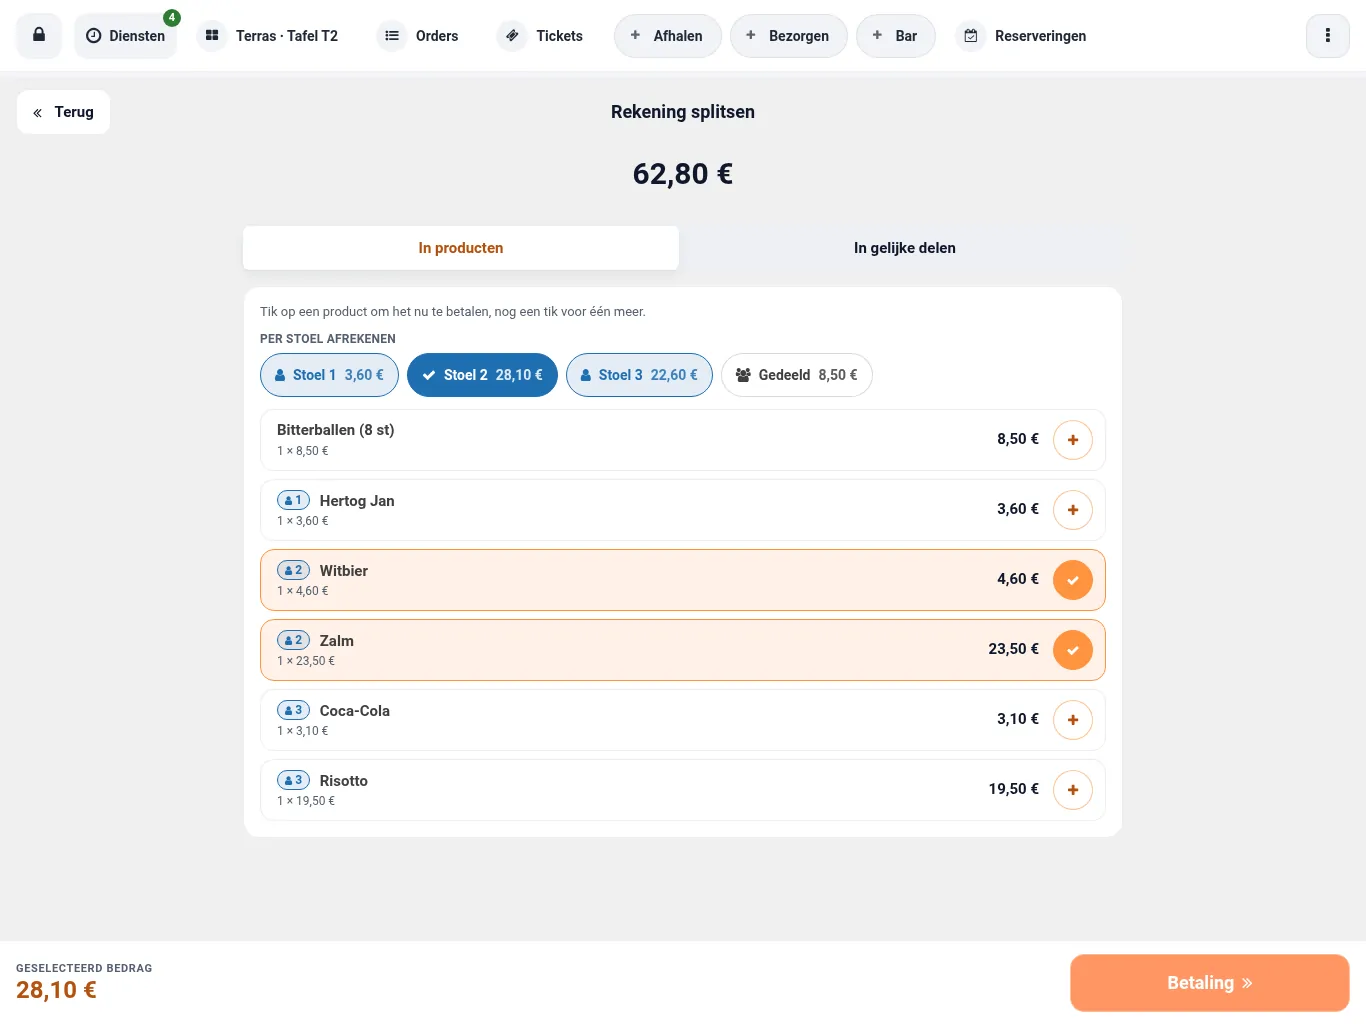Go back with the Terug button
The height and width of the screenshot is (1024, 1366).
click(x=63, y=112)
